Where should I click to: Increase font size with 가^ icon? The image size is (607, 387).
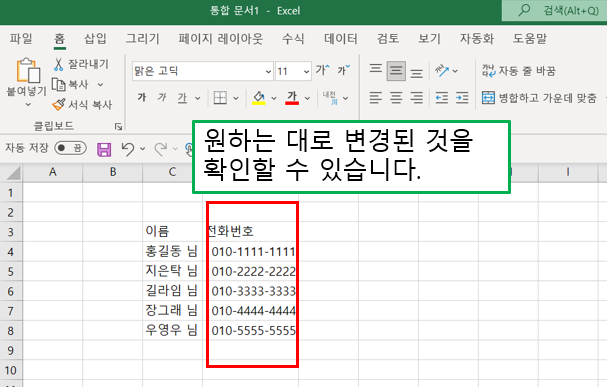[322, 70]
